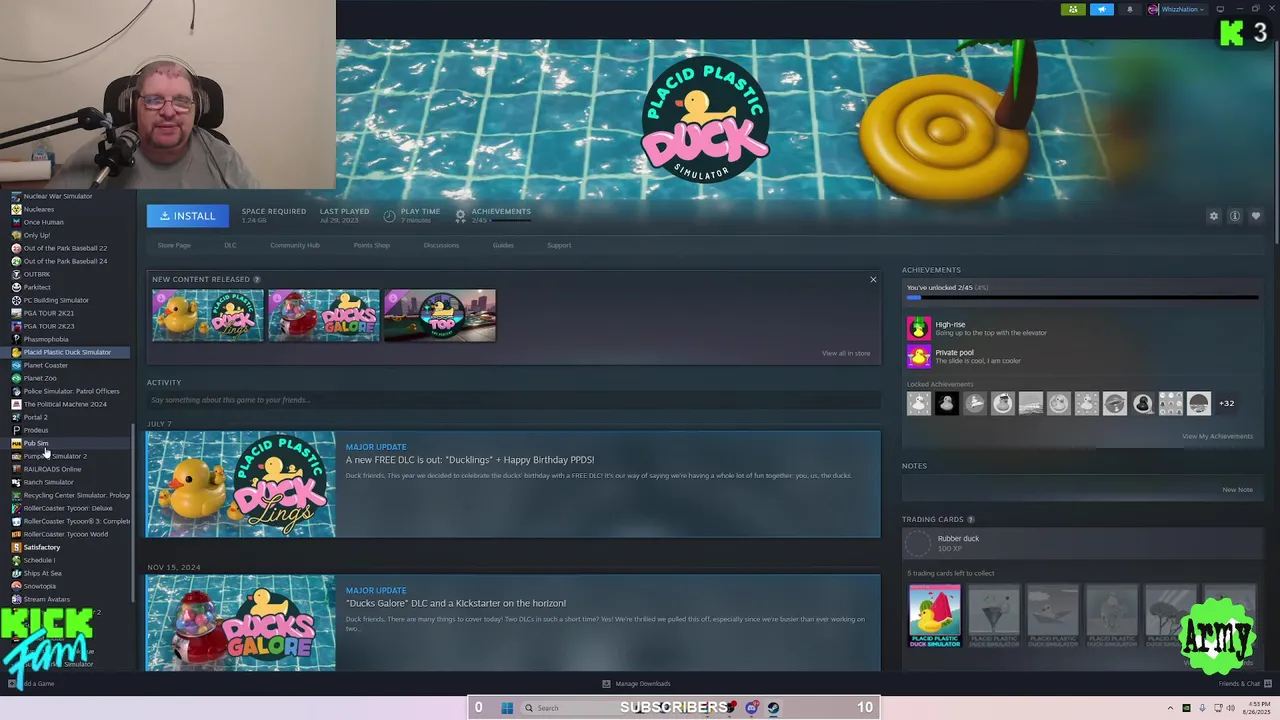Open the Private pool achievement icon
The height and width of the screenshot is (720, 1280).
click(918, 356)
